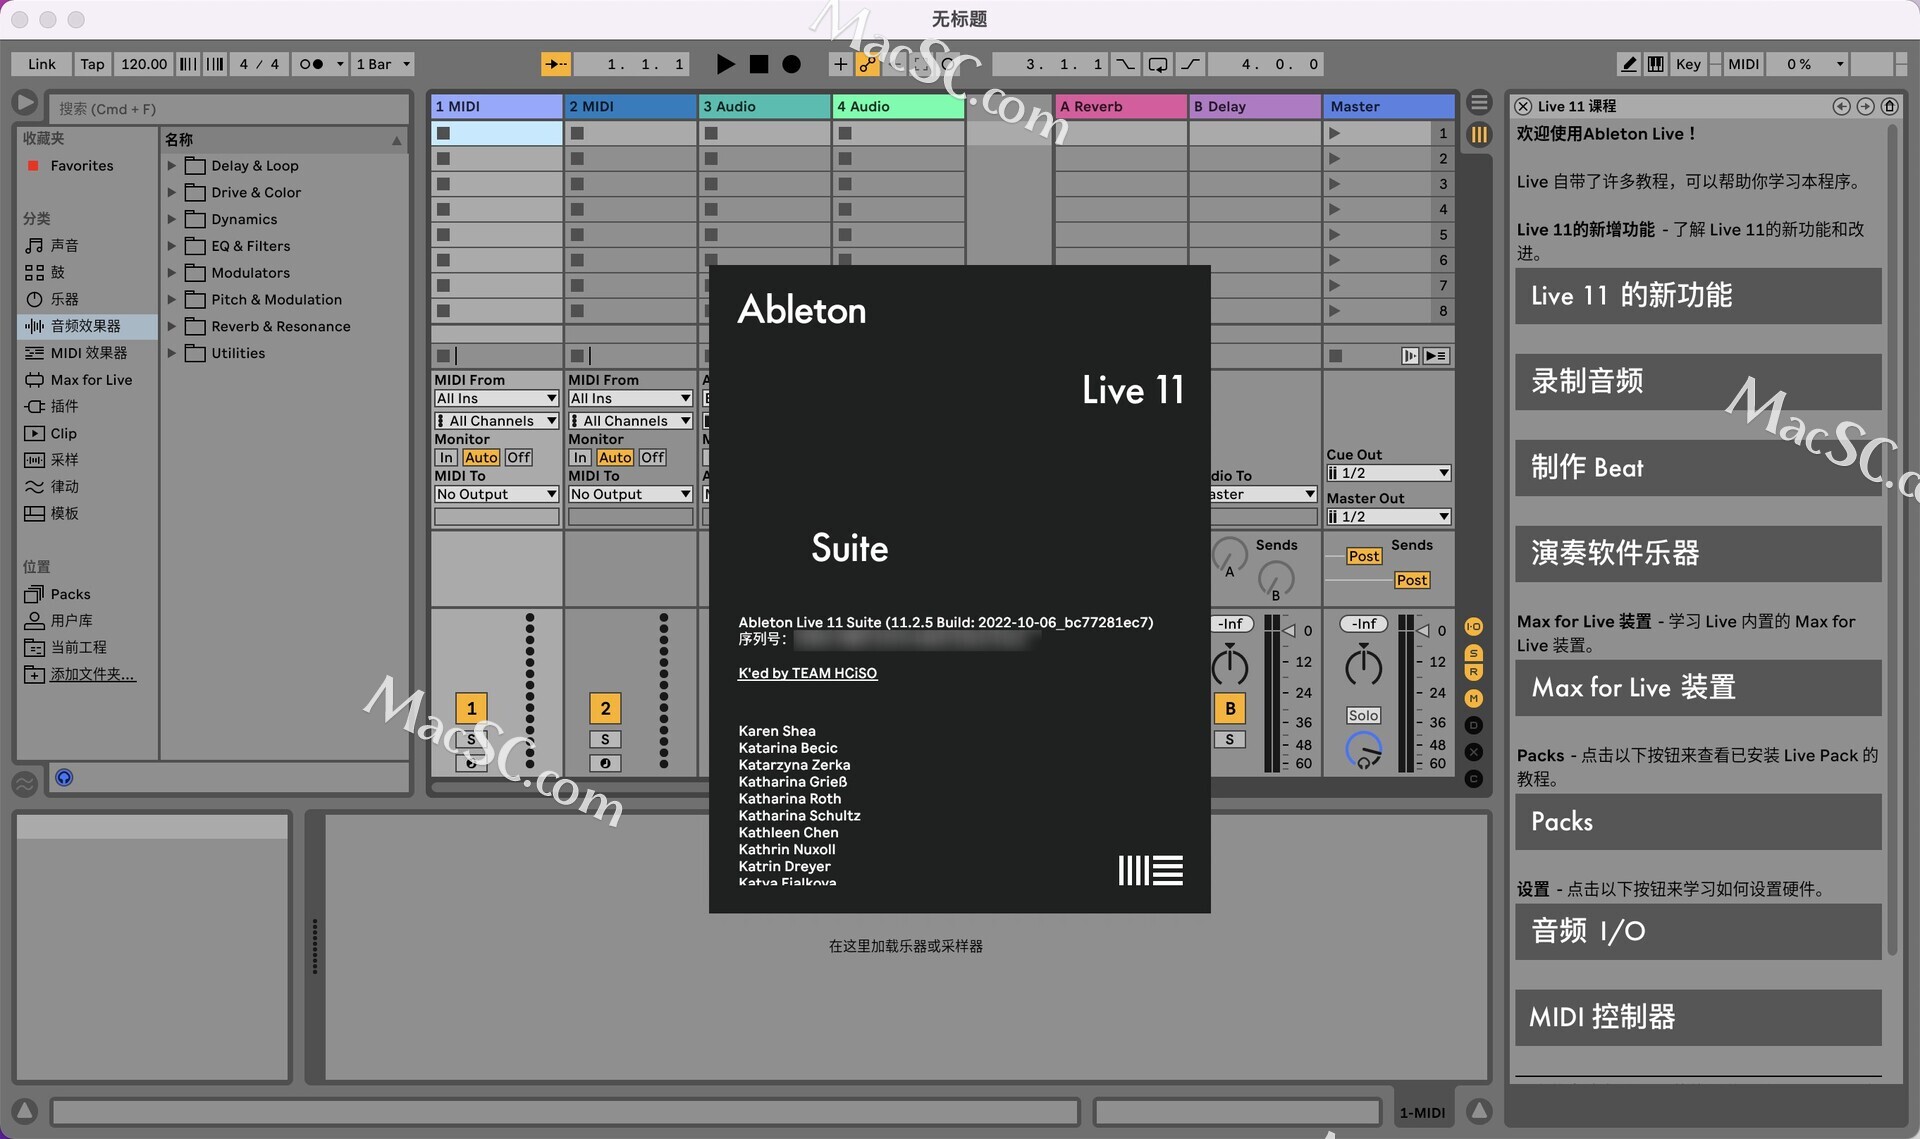Toggle the Link button

42,64
